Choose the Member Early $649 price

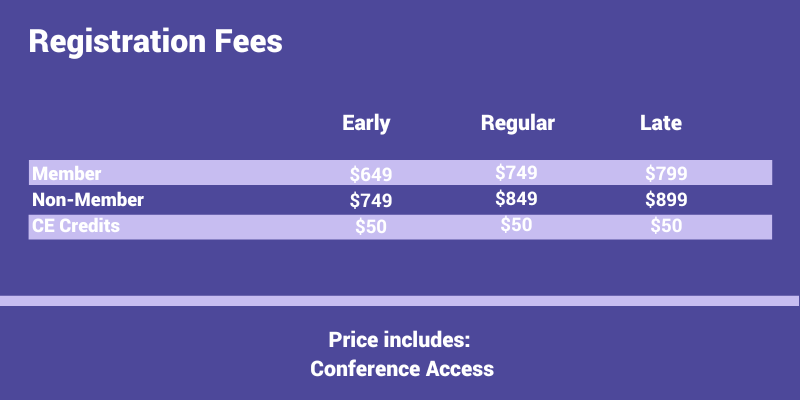(371, 174)
